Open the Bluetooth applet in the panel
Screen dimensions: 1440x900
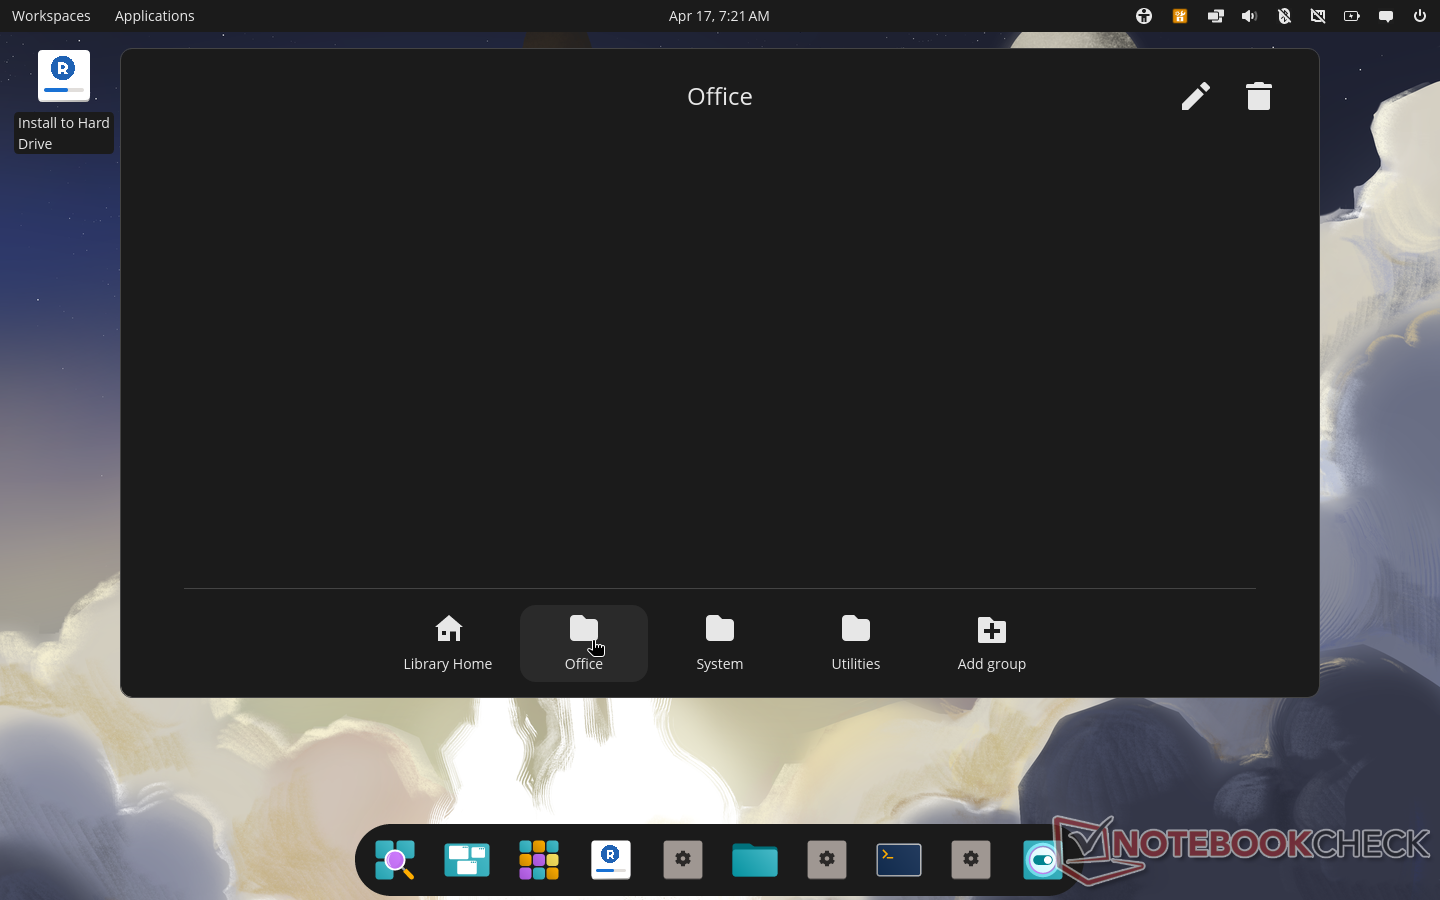click(x=1284, y=16)
